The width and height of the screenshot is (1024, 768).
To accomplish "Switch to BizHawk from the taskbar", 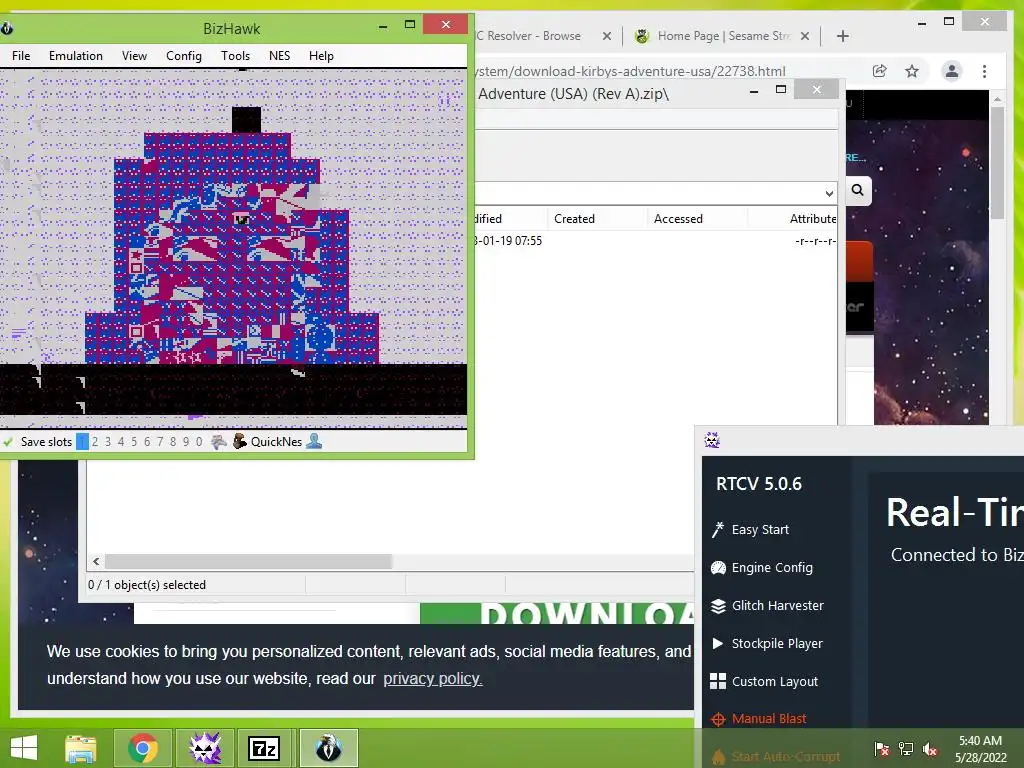I will click(328, 748).
